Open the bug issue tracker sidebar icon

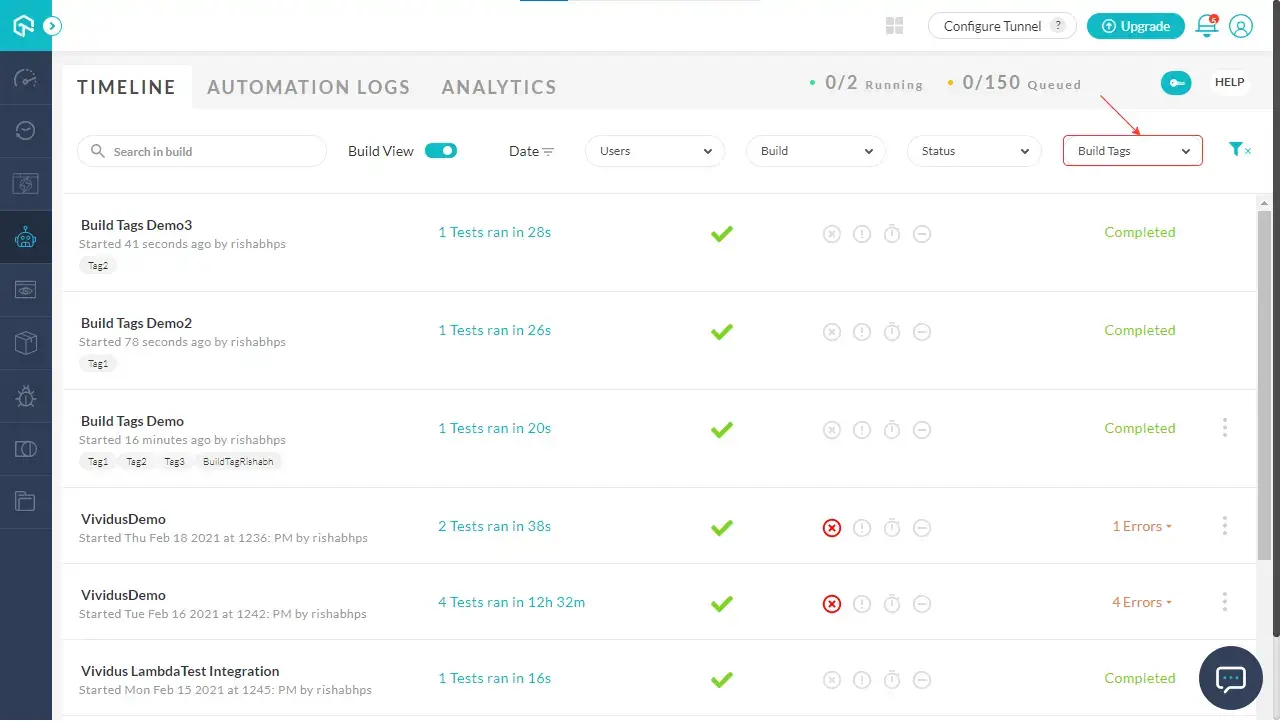point(26,397)
